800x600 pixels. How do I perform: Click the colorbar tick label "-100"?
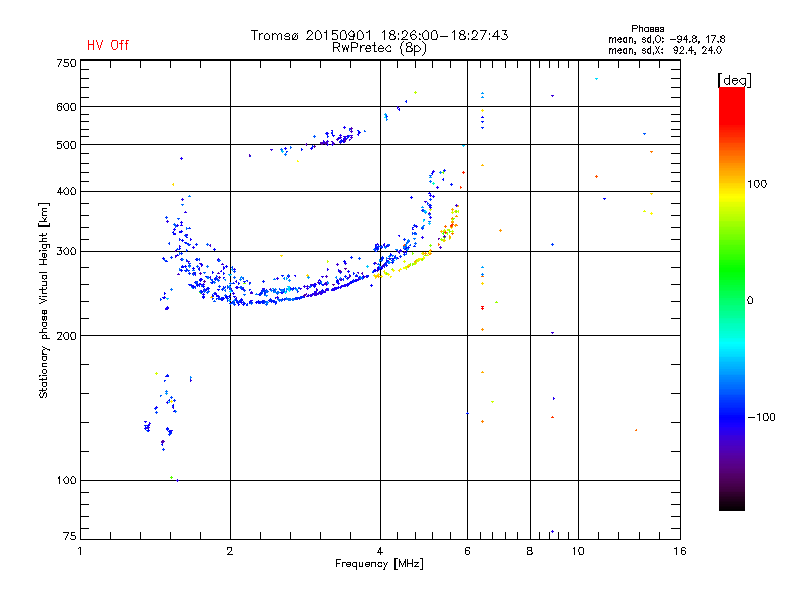point(762,417)
